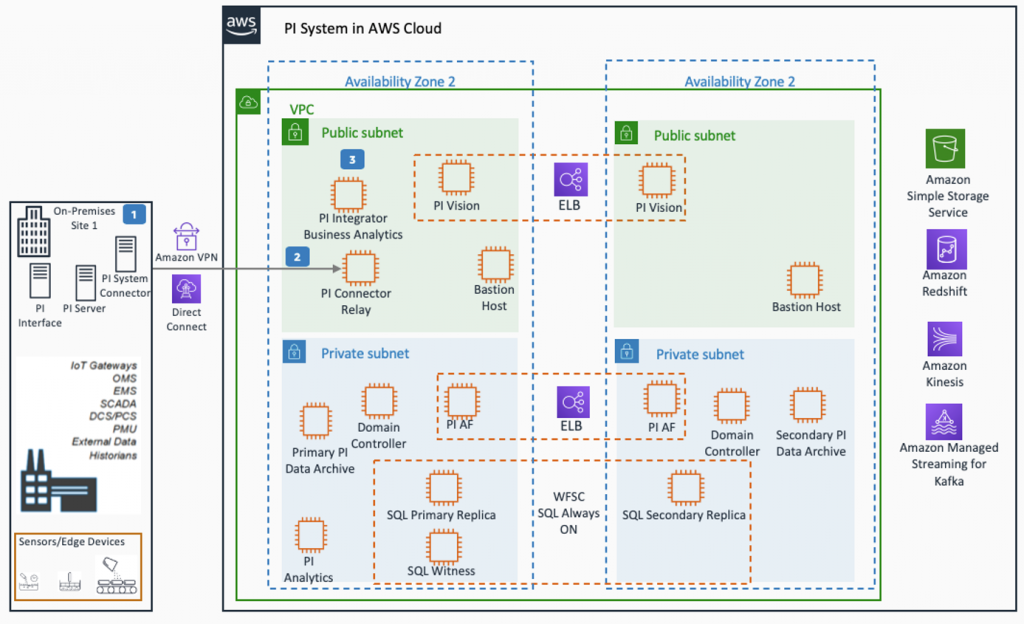The width and height of the screenshot is (1024, 624).
Task: Click the PI Integrator Business Analytics chip icon
Action: pos(348,194)
